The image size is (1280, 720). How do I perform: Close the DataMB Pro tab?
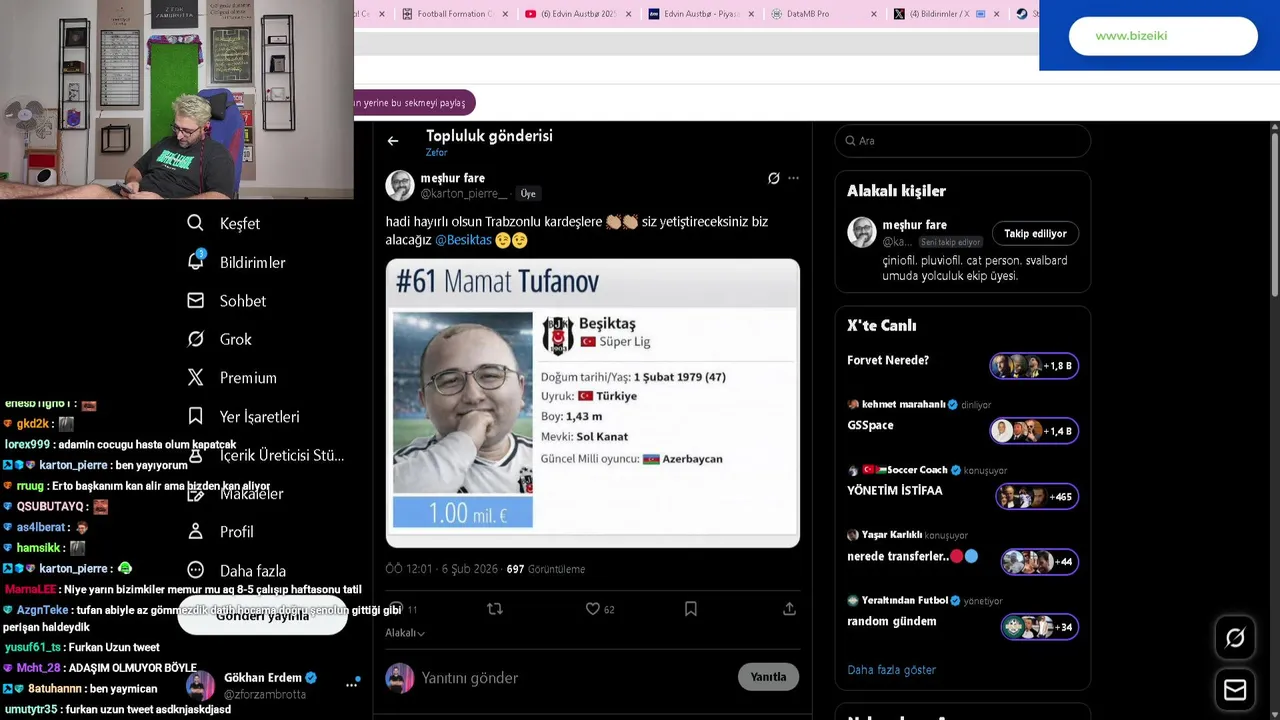(x=874, y=14)
